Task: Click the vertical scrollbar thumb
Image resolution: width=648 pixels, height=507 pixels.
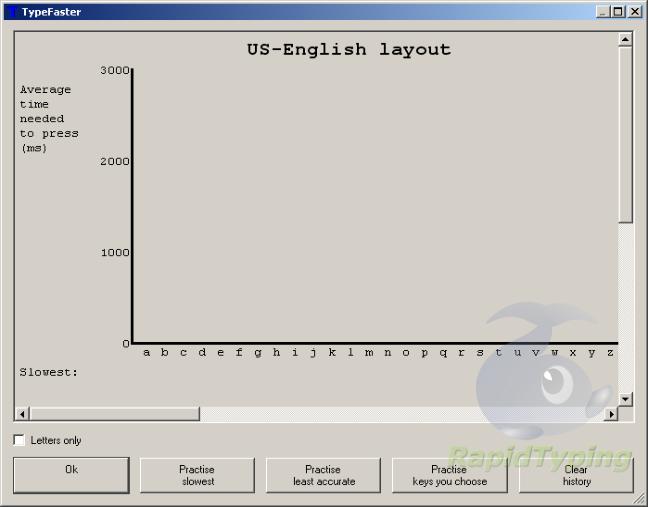Action: (x=625, y=135)
